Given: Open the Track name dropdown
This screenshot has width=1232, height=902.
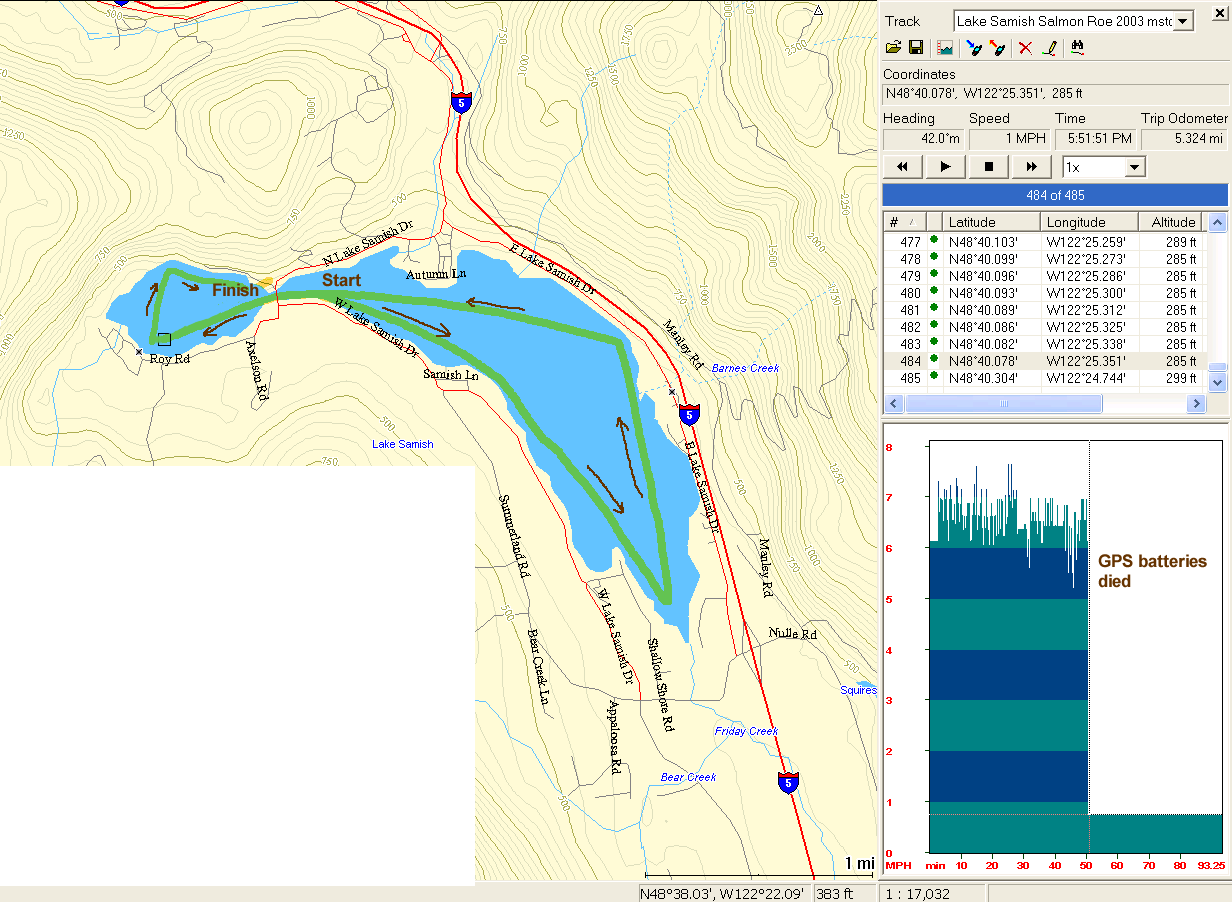Looking at the screenshot, I should click(x=1183, y=21).
